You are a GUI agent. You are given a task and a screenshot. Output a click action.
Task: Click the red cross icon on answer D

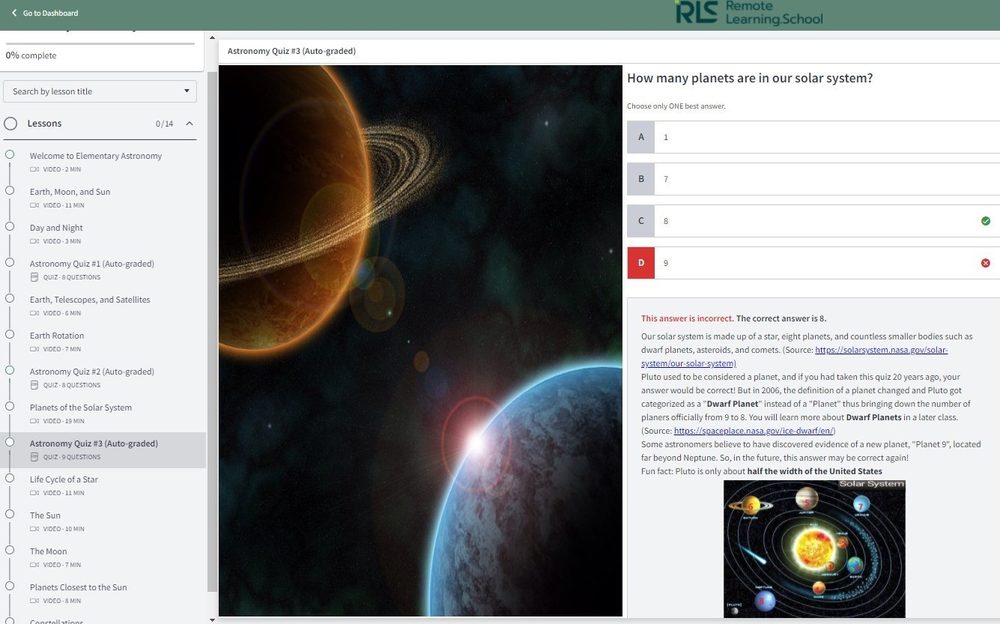[x=985, y=263]
